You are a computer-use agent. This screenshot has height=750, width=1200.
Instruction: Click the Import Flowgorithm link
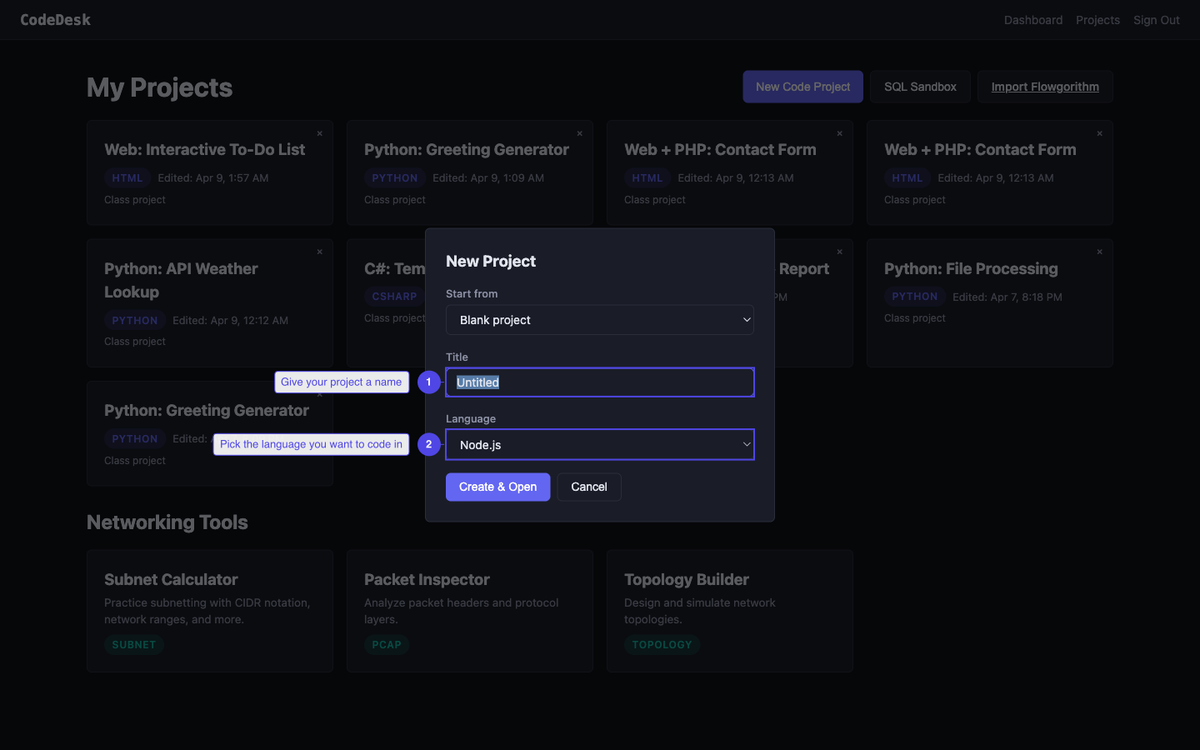(1044, 86)
